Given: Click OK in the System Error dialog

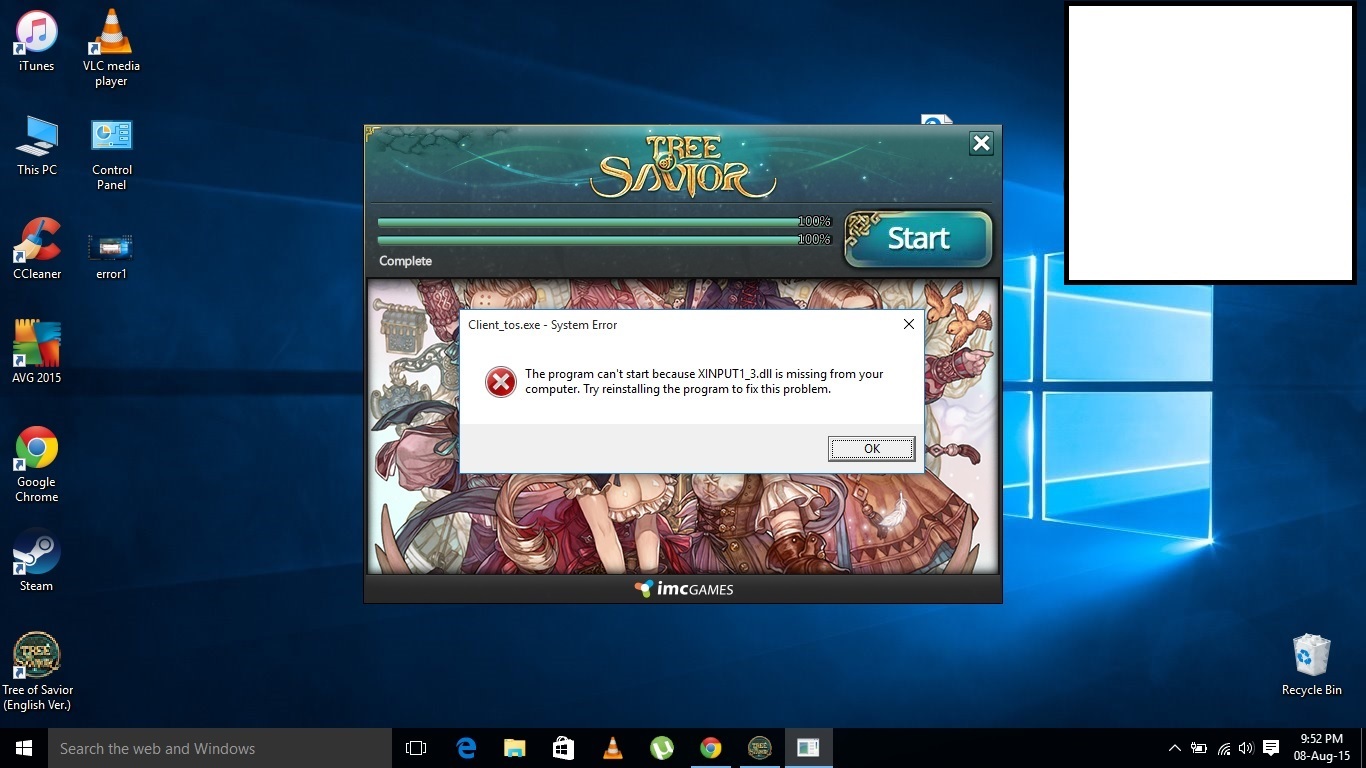Looking at the screenshot, I should pyautogui.click(x=871, y=449).
